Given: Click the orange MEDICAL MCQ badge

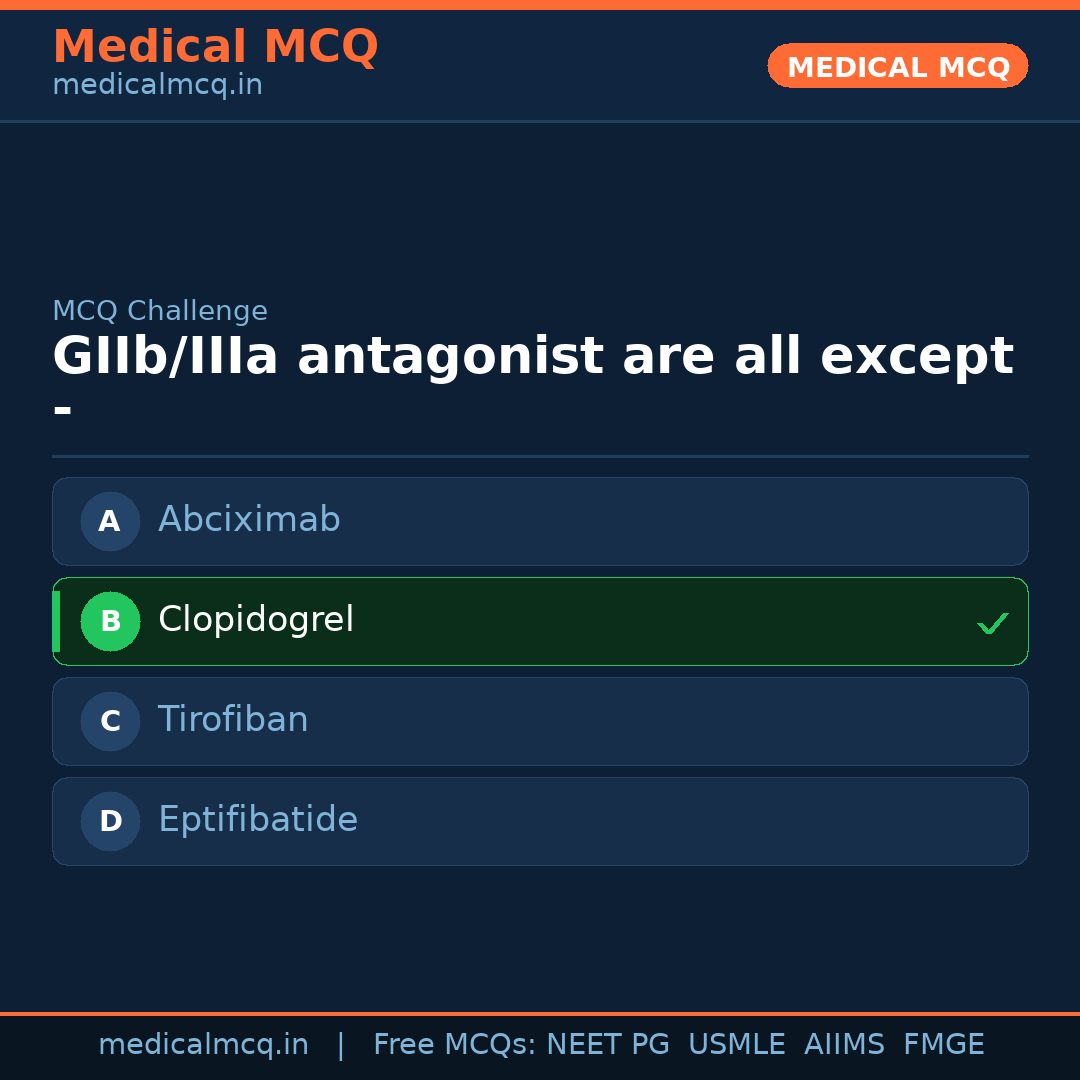Looking at the screenshot, I should [x=898, y=66].
